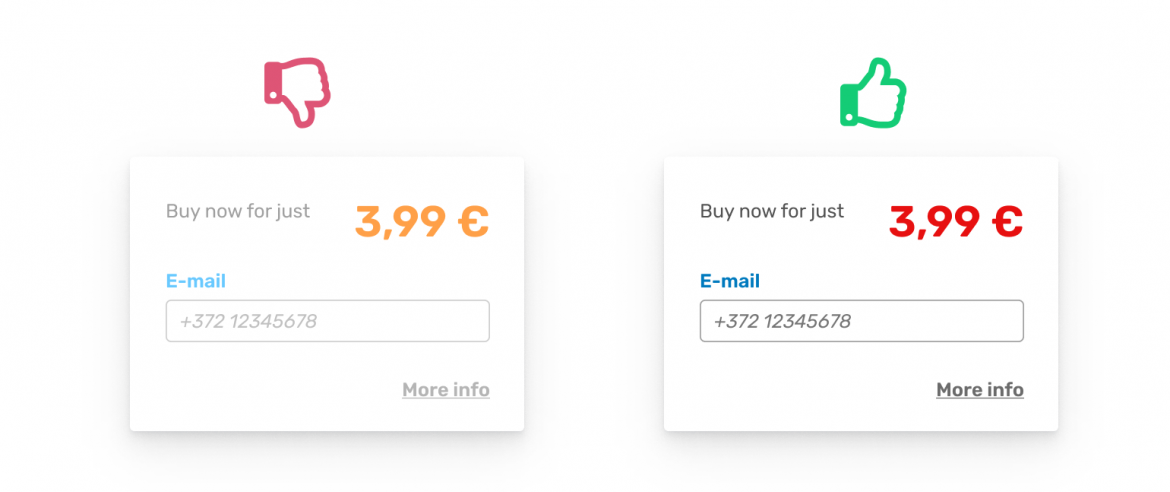The image size is (1170, 492).
Task: Click the sleeve cuff of the thumbs-down icon
Action: 272,84
